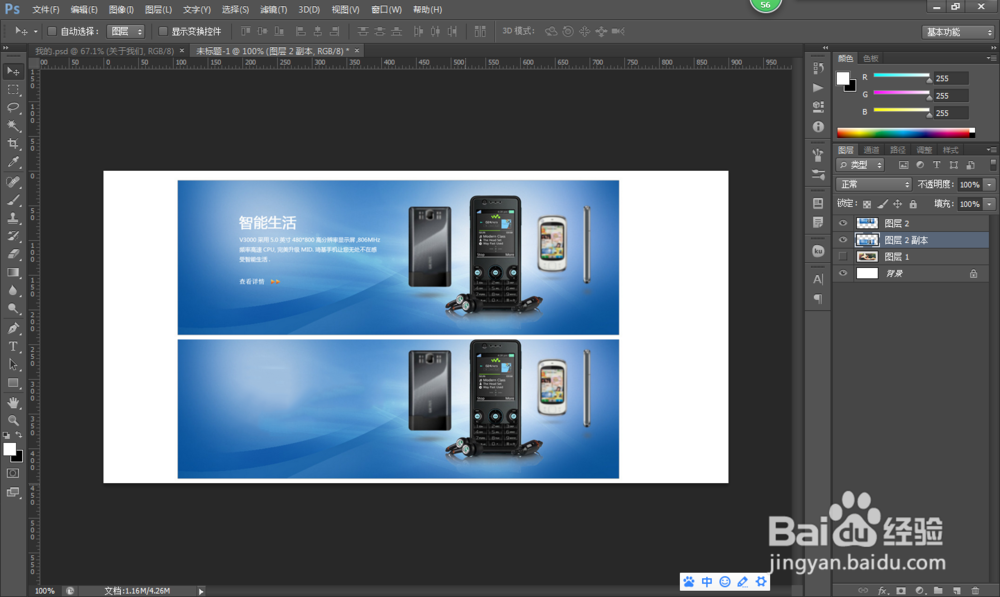Click the lock all icon in Layers panel
This screenshot has height=597, width=1000.
pyautogui.click(x=913, y=204)
